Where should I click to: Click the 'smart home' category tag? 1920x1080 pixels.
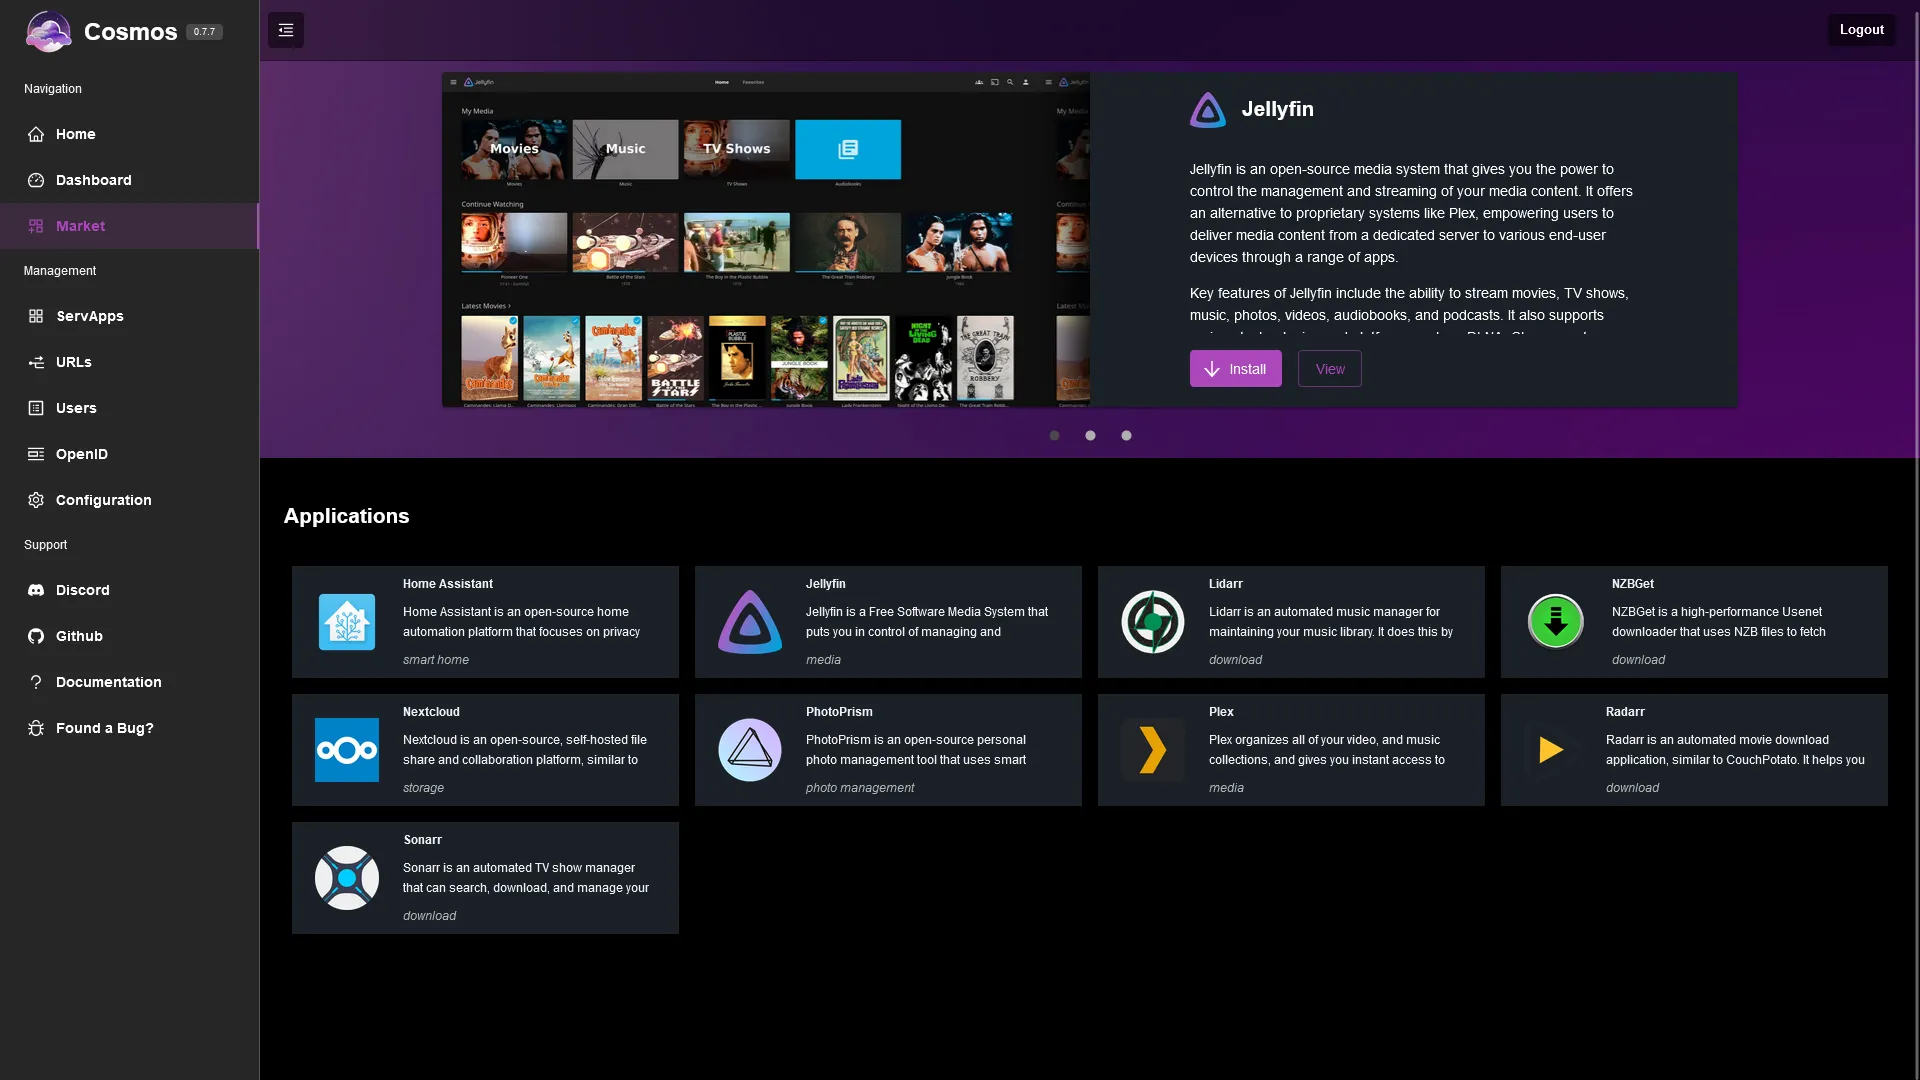click(x=435, y=660)
